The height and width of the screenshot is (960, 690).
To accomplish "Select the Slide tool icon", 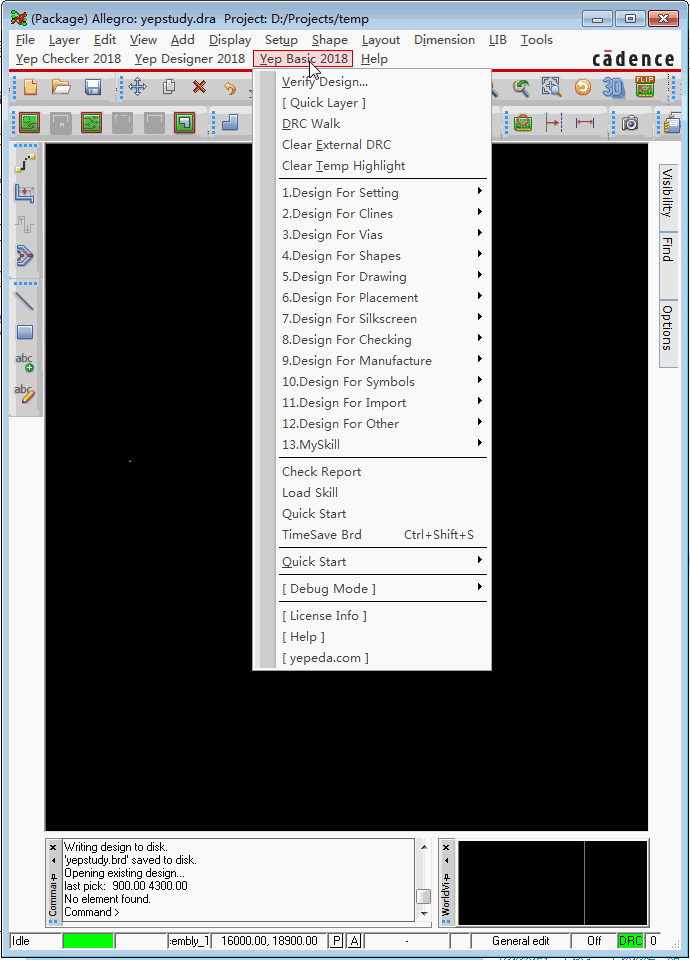I will [x=25, y=193].
